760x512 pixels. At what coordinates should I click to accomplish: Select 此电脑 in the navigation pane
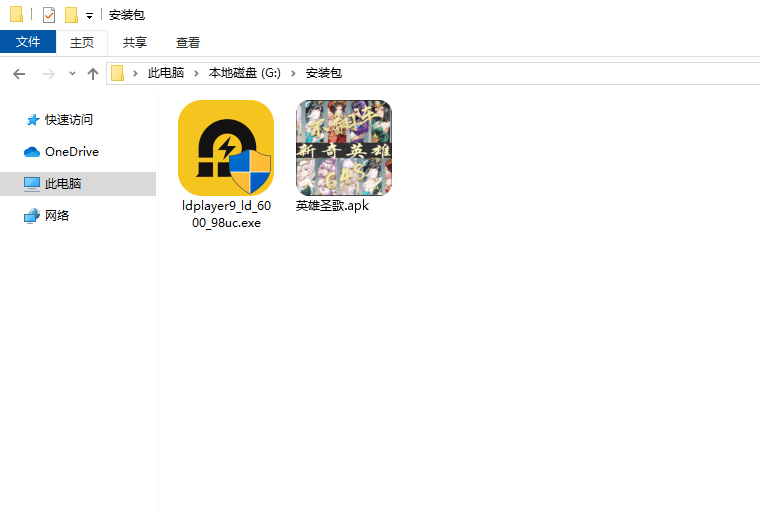tap(78, 184)
